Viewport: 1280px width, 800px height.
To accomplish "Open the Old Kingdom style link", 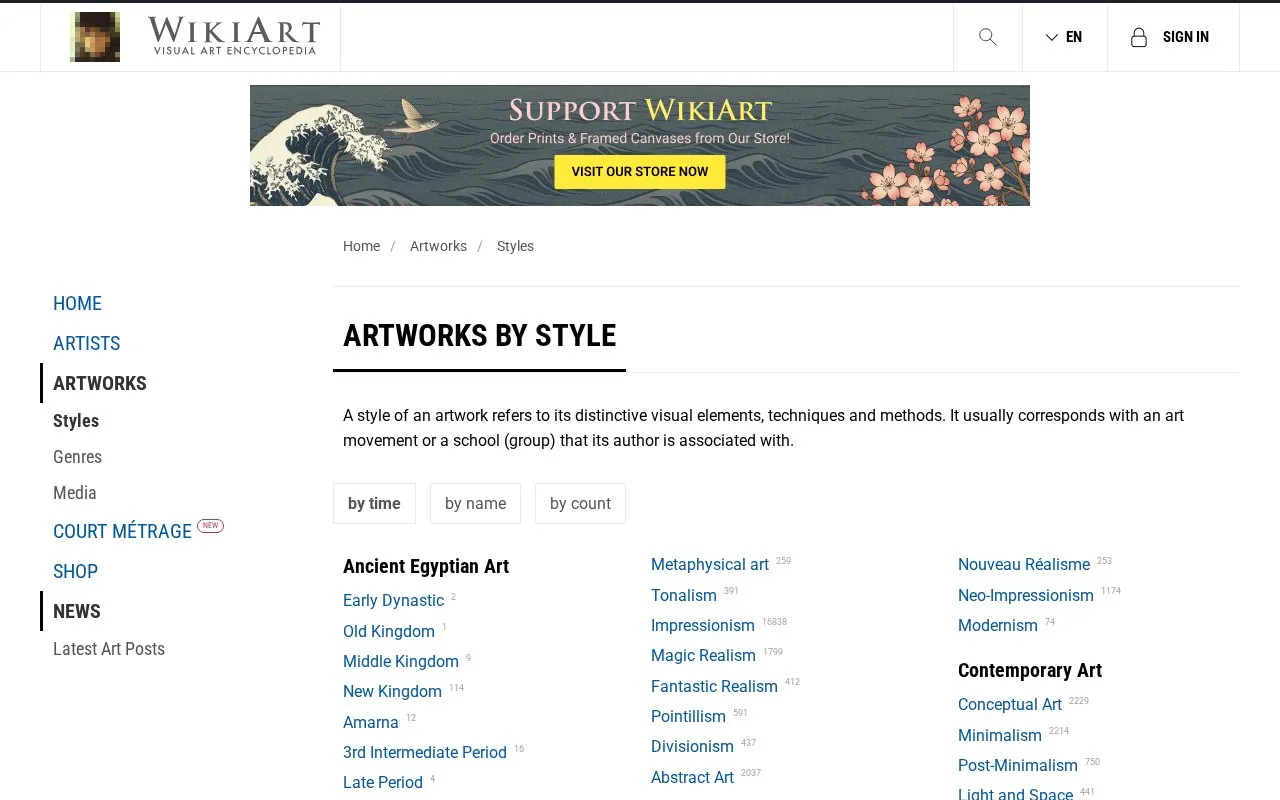I will [389, 631].
